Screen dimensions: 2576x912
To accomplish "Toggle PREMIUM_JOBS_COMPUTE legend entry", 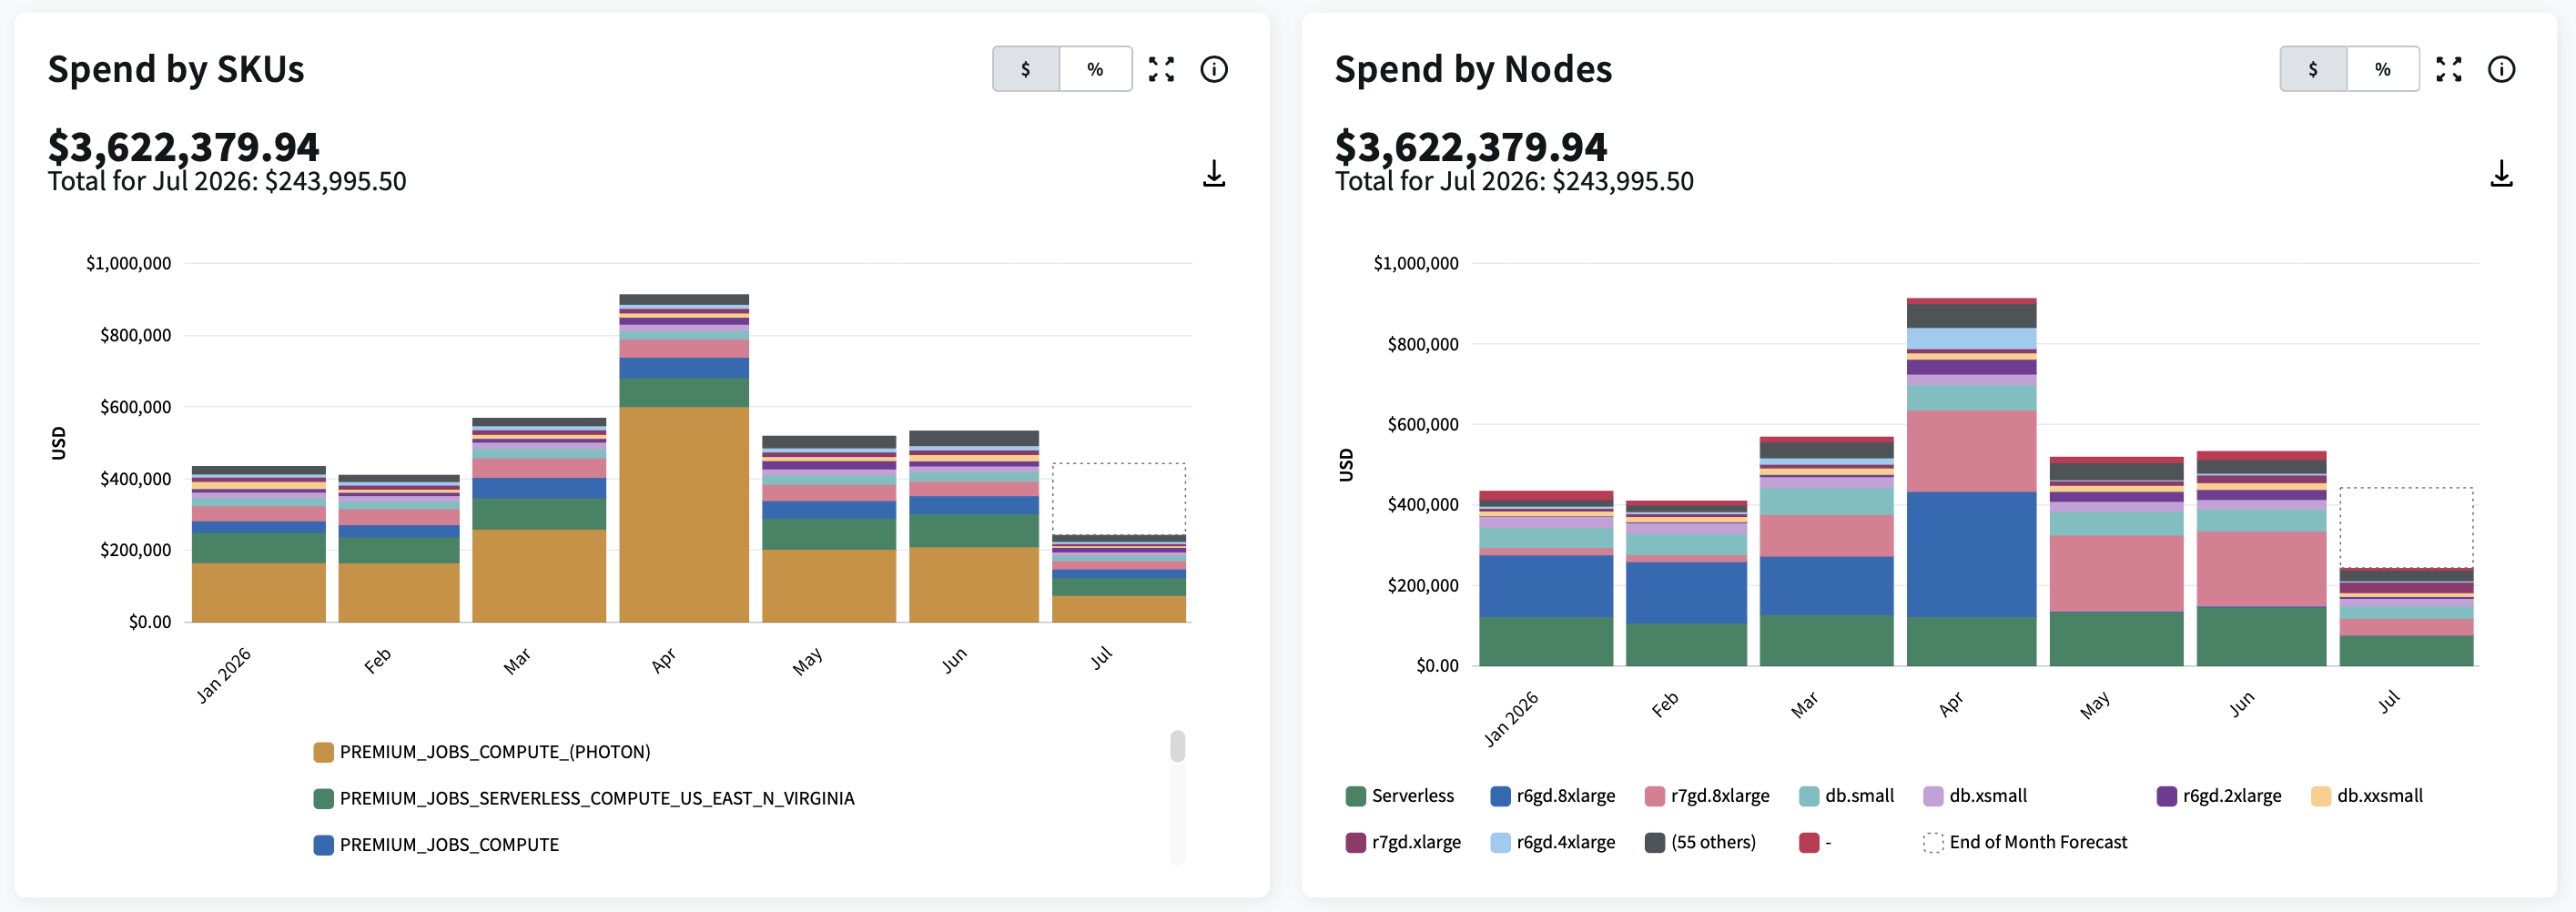I will [x=436, y=845].
